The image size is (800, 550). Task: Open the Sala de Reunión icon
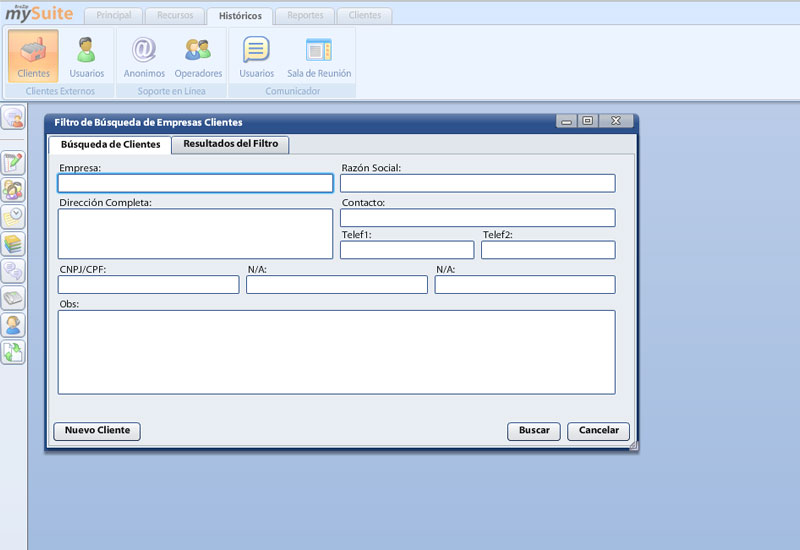coord(319,55)
